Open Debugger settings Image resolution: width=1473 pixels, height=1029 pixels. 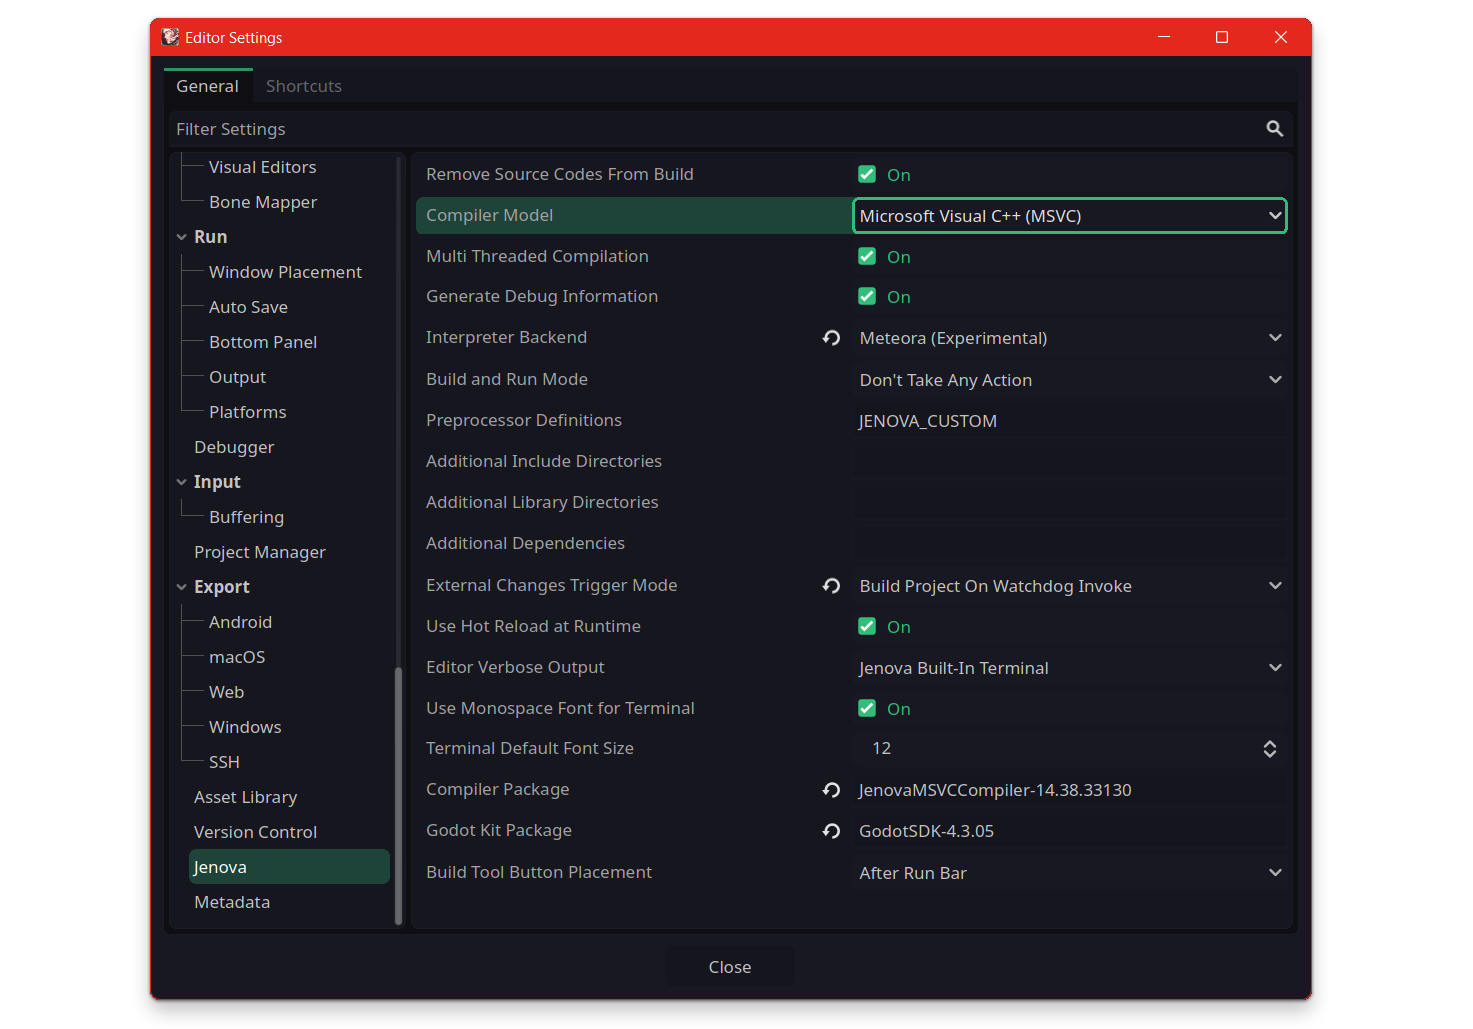pos(234,447)
